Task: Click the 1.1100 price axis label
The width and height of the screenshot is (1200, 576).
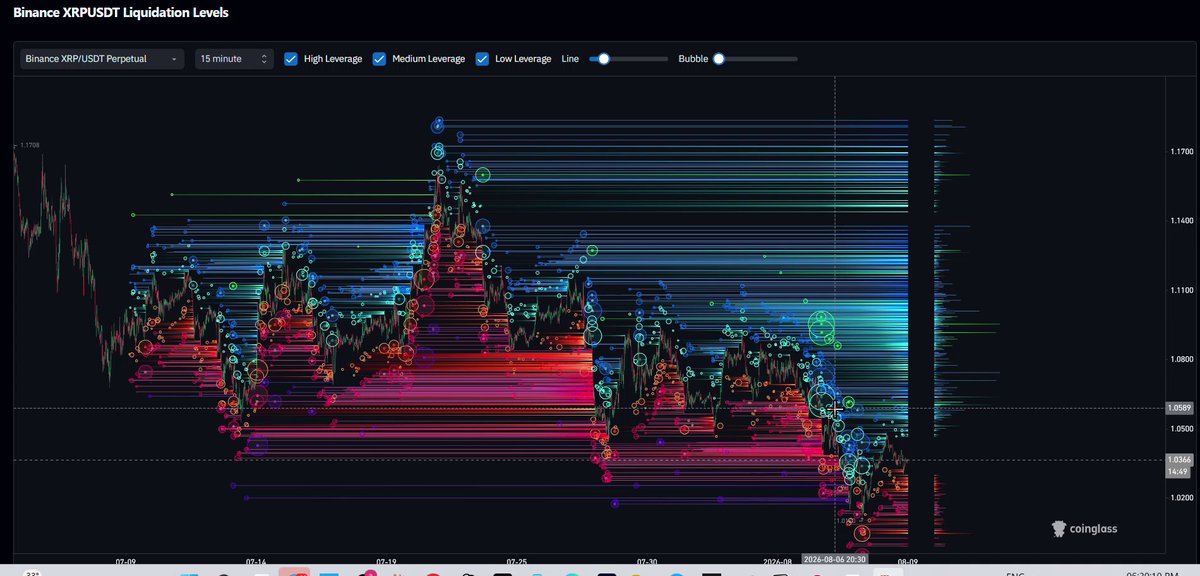Action: tap(1181, 289)
